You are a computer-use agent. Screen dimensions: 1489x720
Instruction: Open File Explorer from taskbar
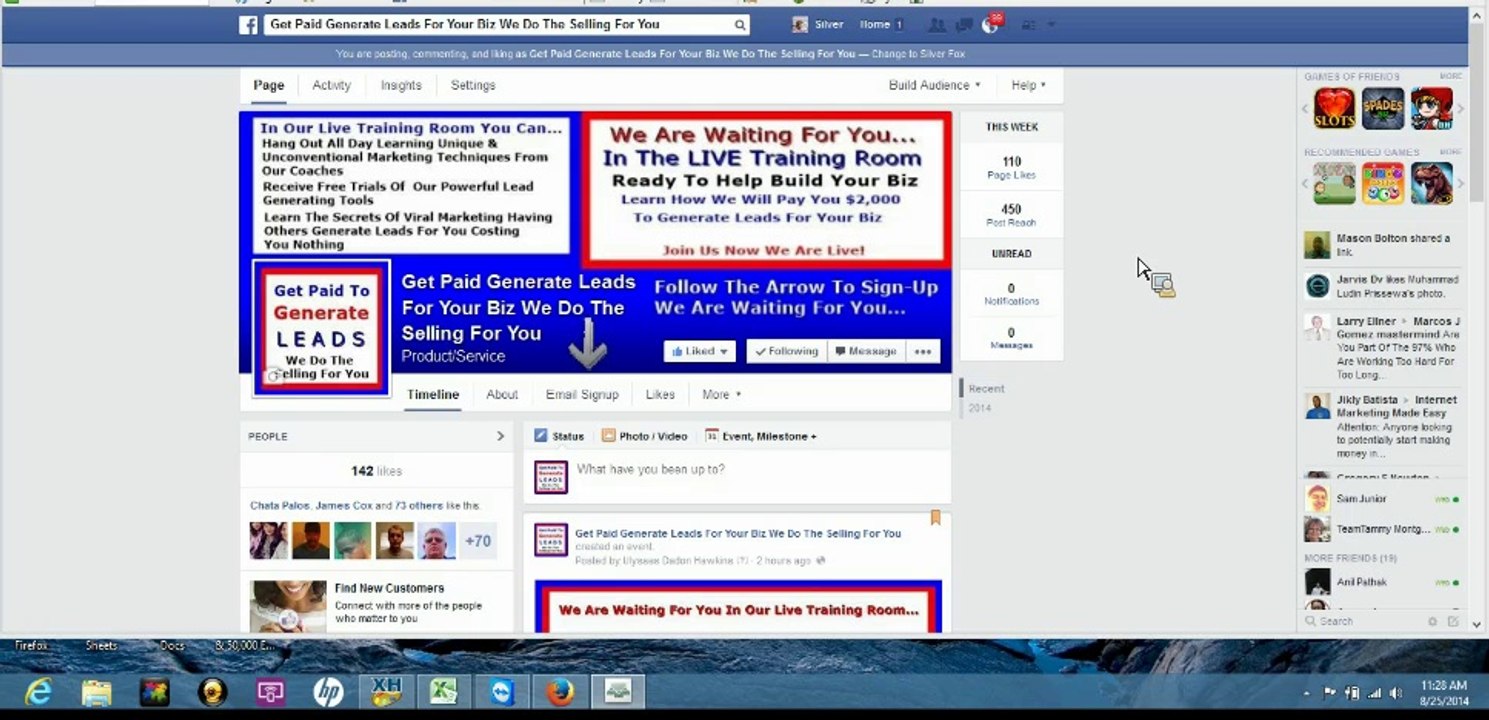[x=96, y=691]
